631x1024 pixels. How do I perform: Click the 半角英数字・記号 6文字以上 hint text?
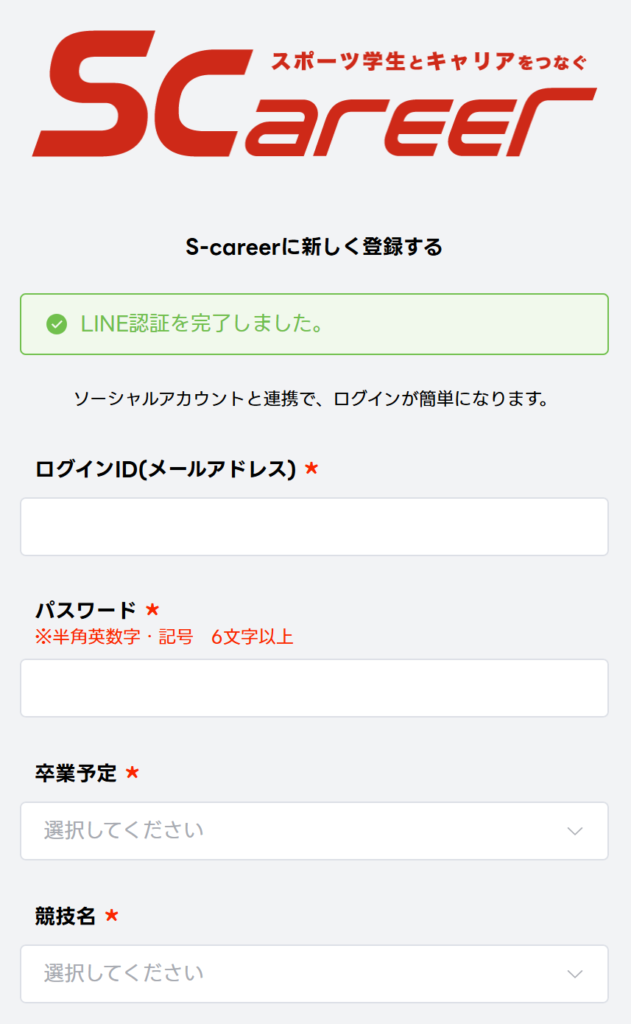[164, 637]
